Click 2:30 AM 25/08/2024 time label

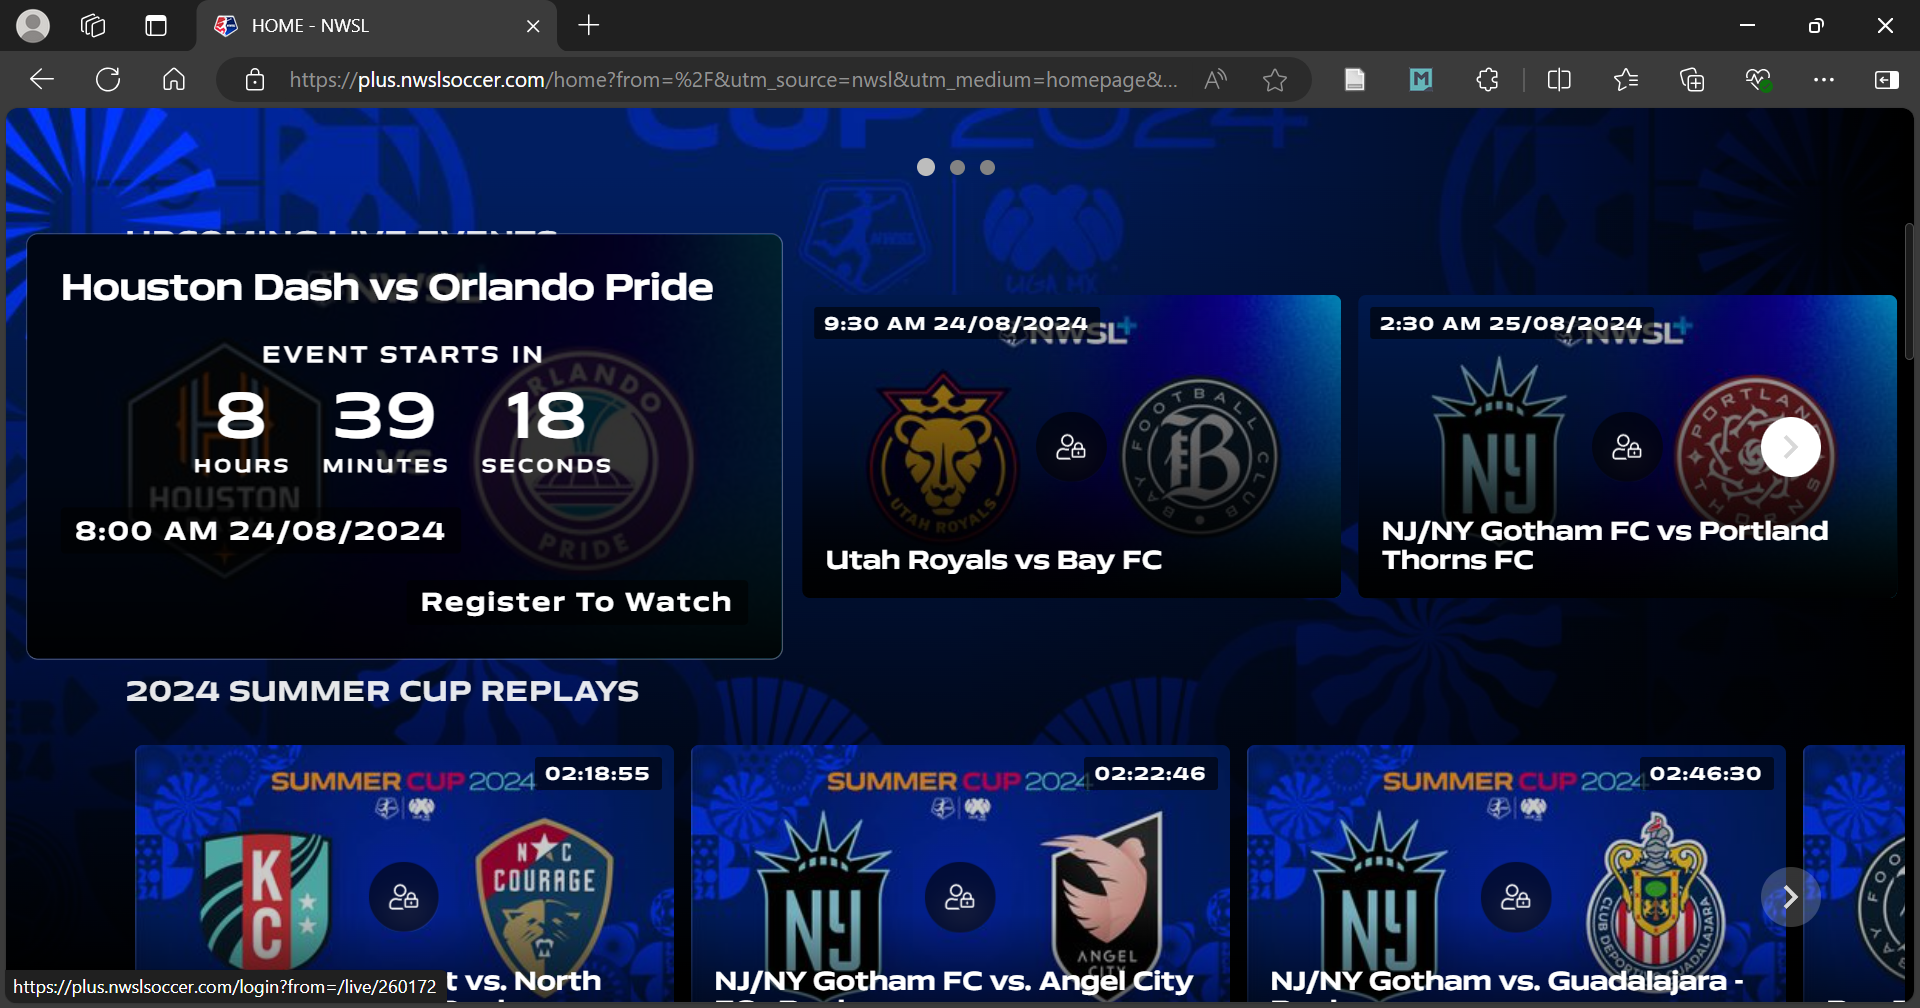click(1511, 323)
